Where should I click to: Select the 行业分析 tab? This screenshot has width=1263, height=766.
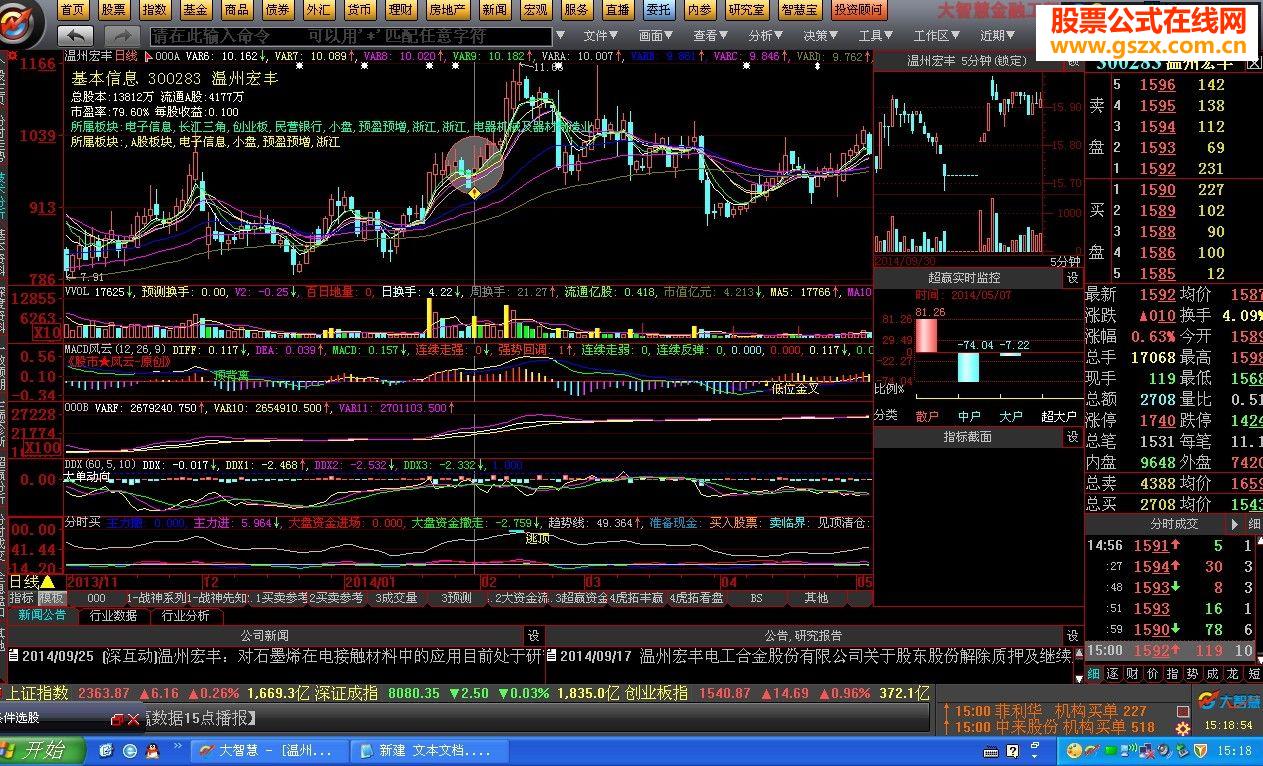coord(185,616)
